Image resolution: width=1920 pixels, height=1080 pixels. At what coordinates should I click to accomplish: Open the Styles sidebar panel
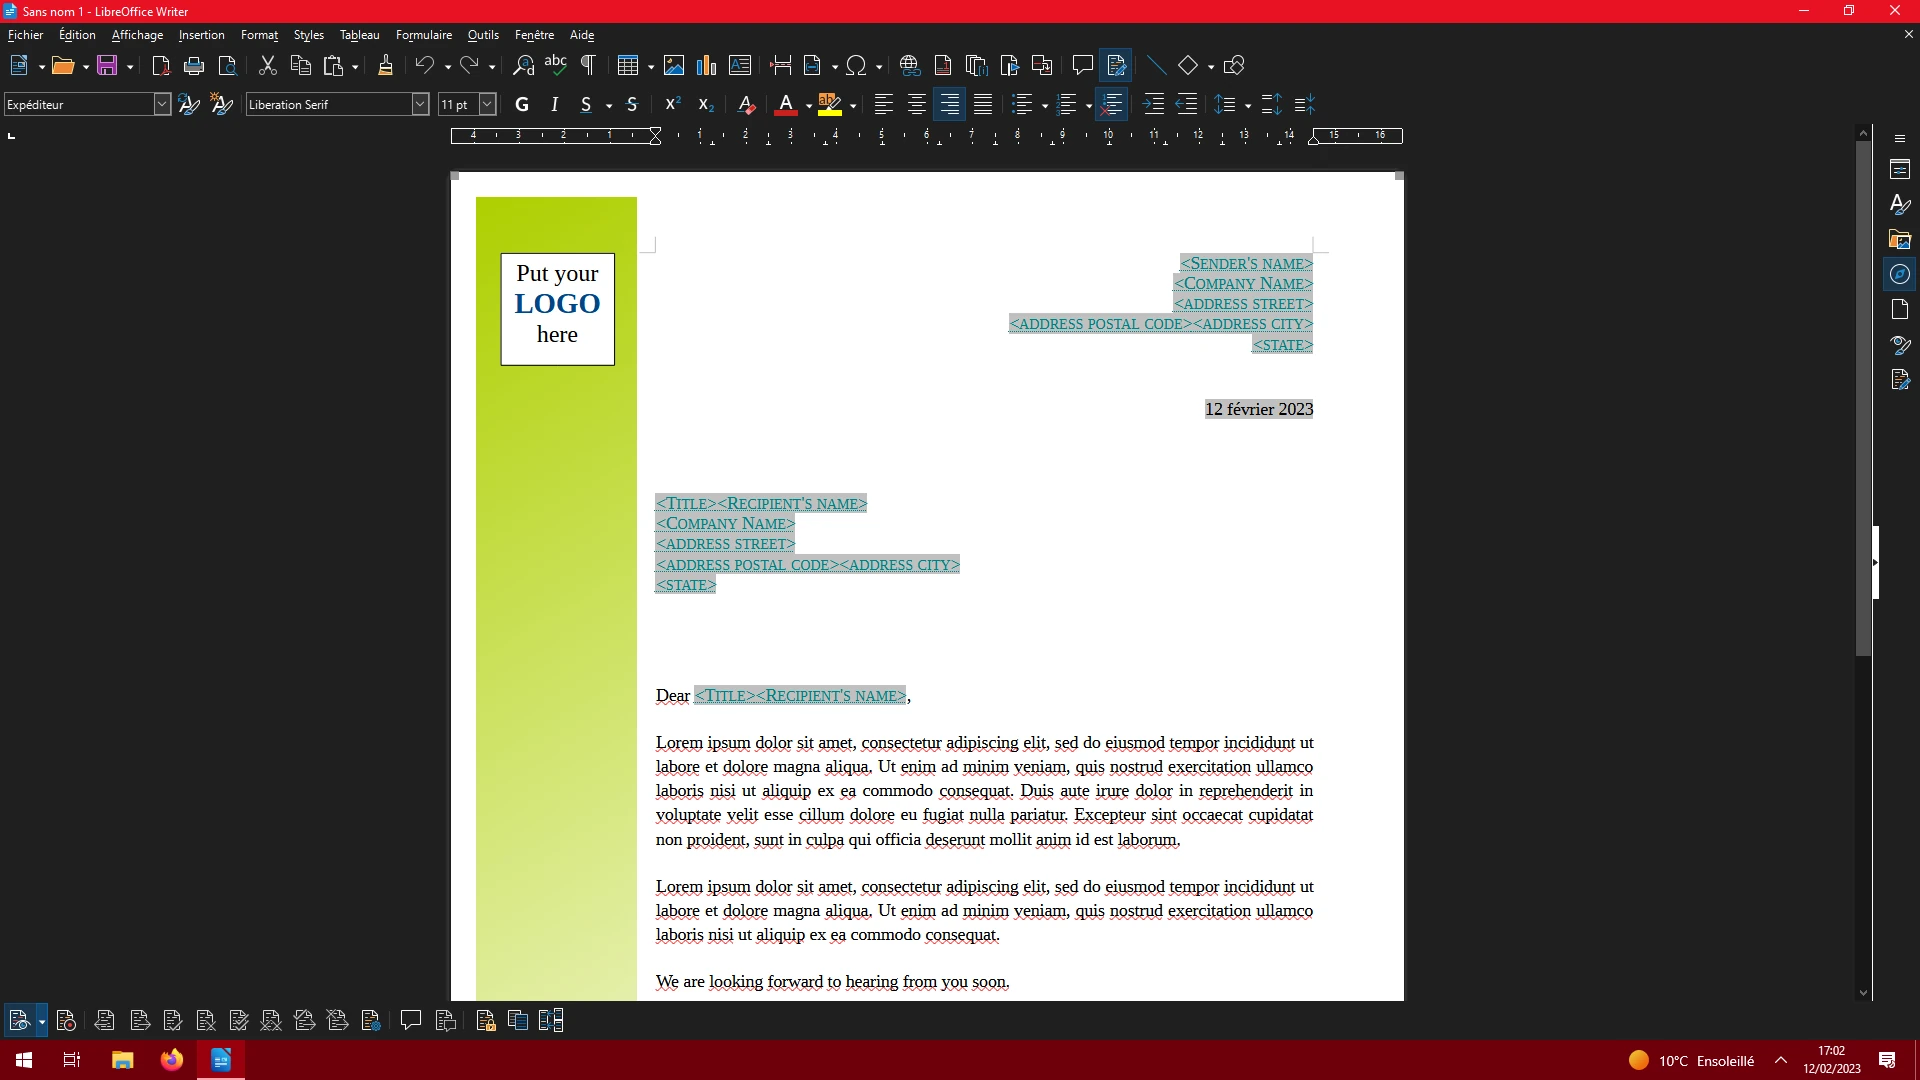pyautogui.click(x=1900, y=204)
